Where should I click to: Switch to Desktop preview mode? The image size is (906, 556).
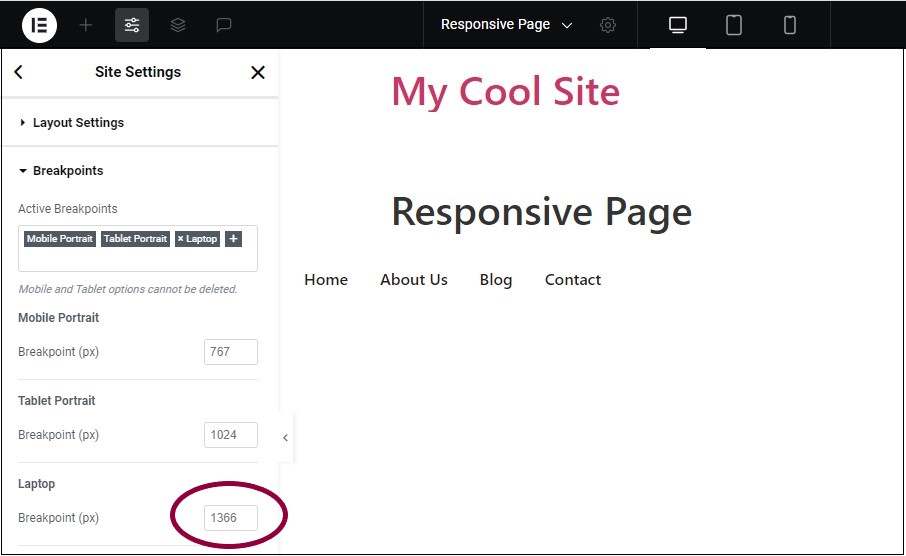(x=678, y=25)
